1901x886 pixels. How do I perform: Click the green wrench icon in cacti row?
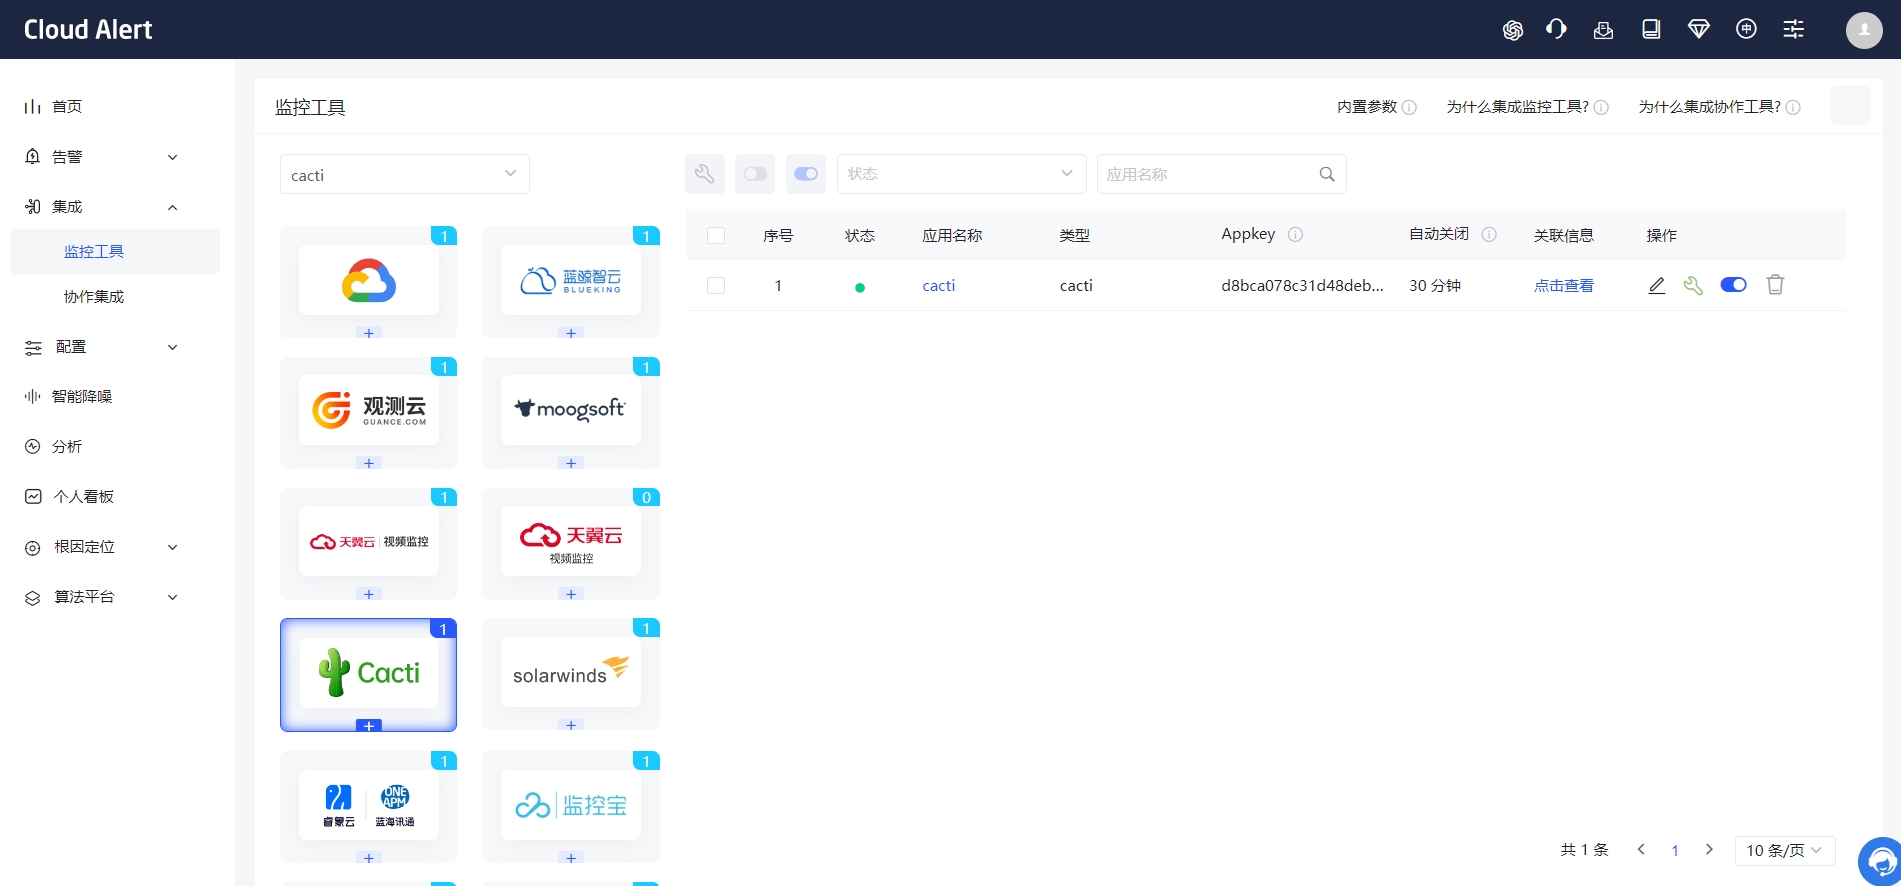coord(1693,286)
